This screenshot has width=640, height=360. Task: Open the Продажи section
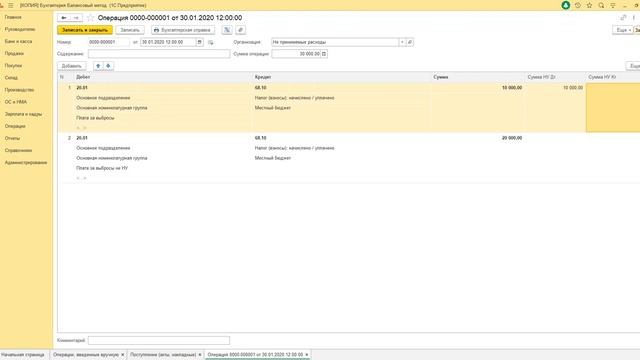[14, 53]
